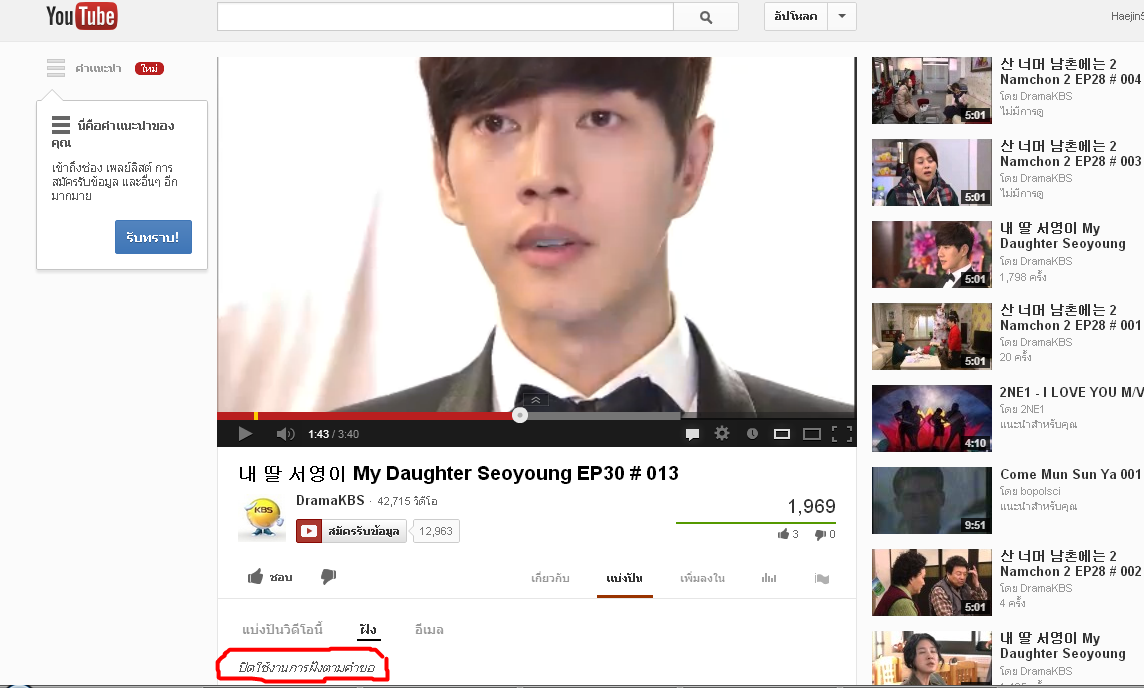This screenshot has width=1144, height=688.
Task: Click the Like (ชอบ) thumbs-up button
Action: 270,577
